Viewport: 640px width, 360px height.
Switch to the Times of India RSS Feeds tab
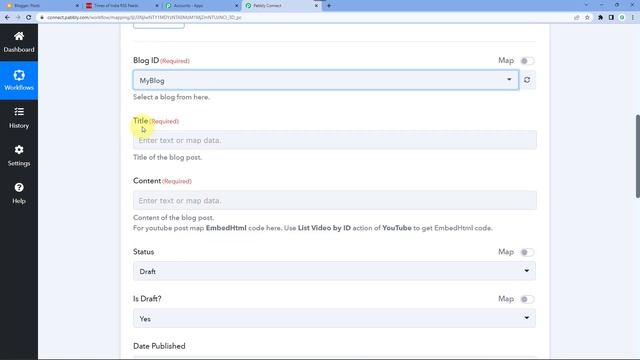click(x=121, y=6)
